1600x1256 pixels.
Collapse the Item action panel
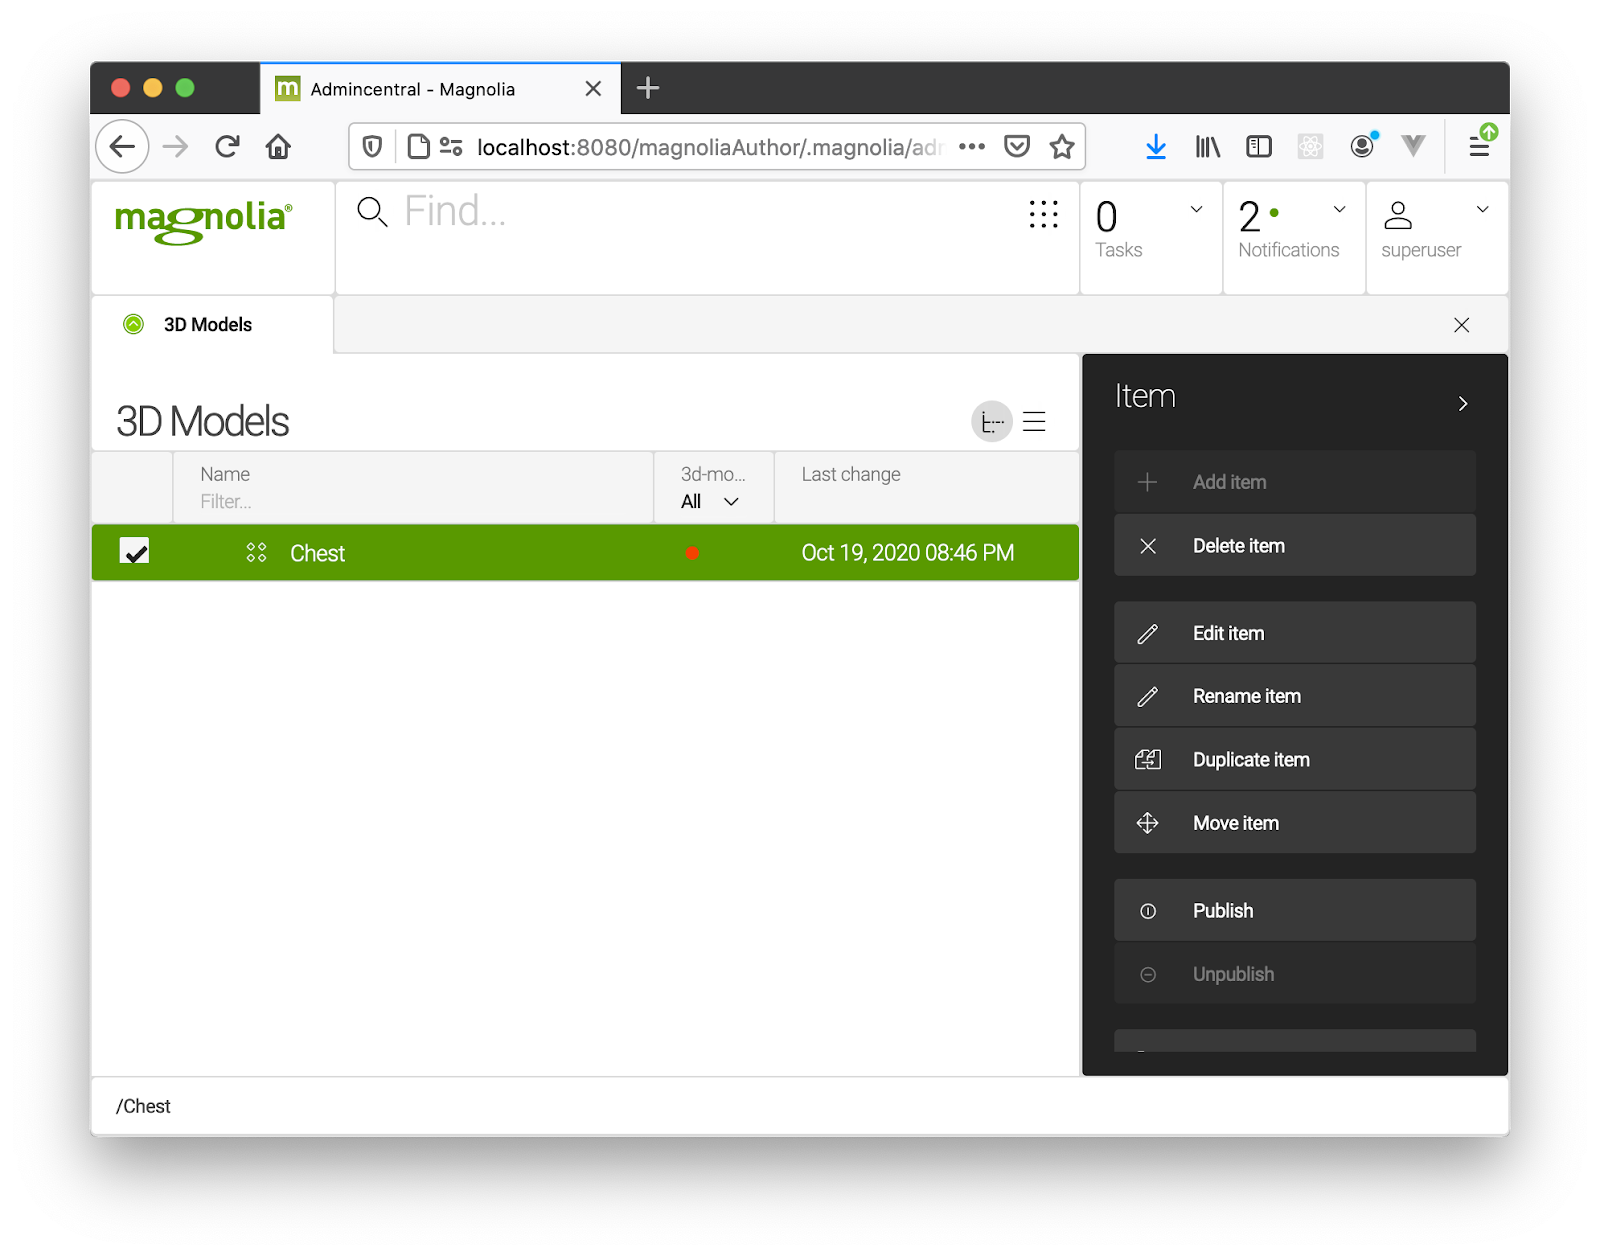(x=1462, y=404)
